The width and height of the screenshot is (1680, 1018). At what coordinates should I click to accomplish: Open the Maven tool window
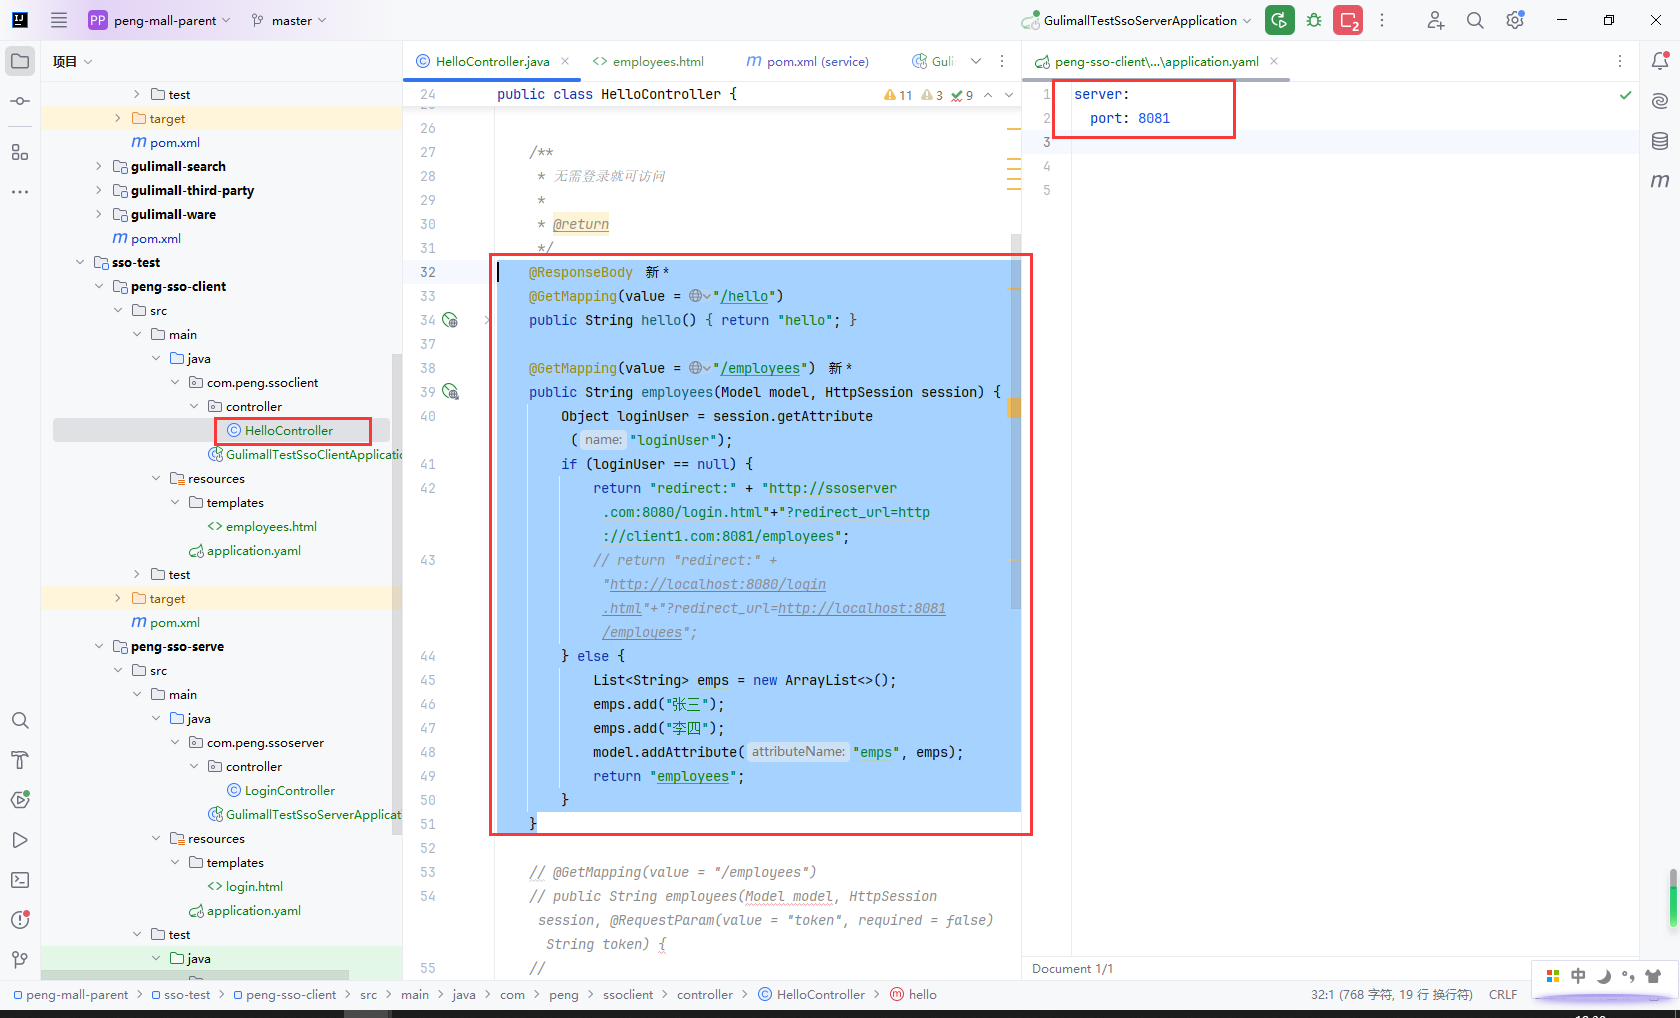click(1660, 181)
